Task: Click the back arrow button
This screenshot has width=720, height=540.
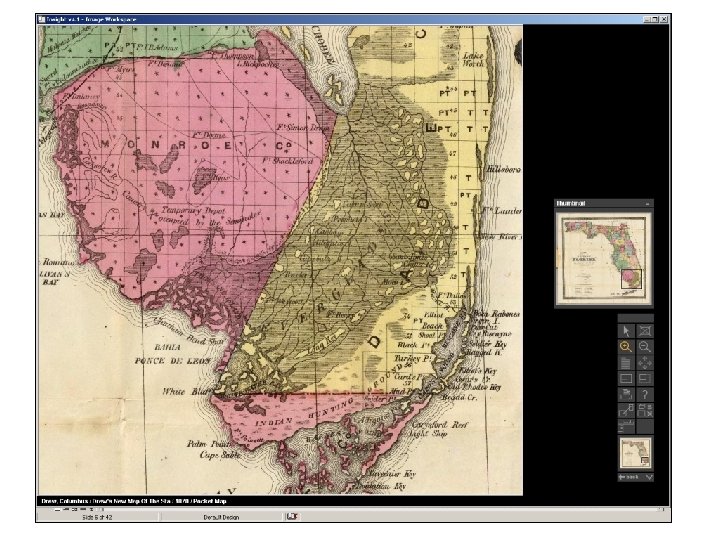Action: pos(630,477)
